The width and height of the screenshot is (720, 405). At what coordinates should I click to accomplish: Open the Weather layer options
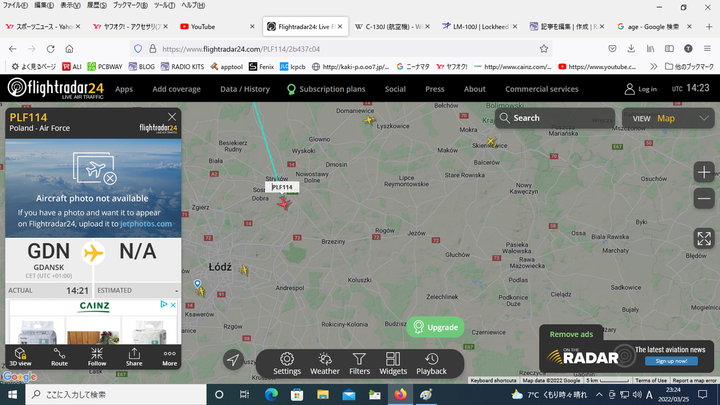324,363
